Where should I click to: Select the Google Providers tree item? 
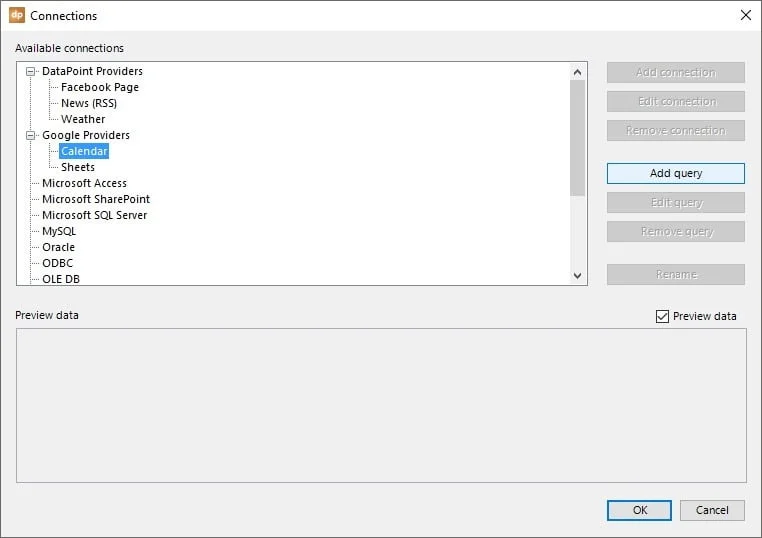click(86, 135)
